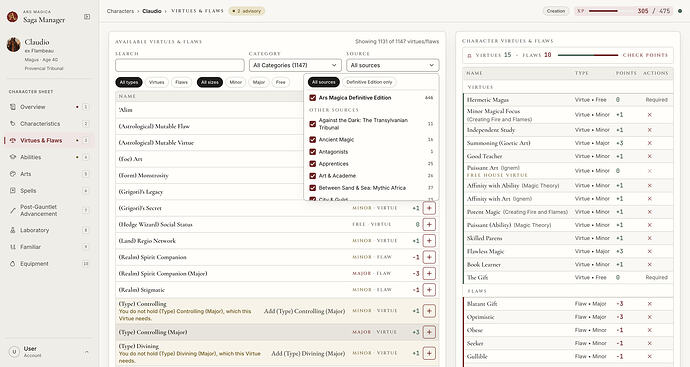690x367 pixels.
Task: Click the Saga Manager logo
Action: point(12,17)
